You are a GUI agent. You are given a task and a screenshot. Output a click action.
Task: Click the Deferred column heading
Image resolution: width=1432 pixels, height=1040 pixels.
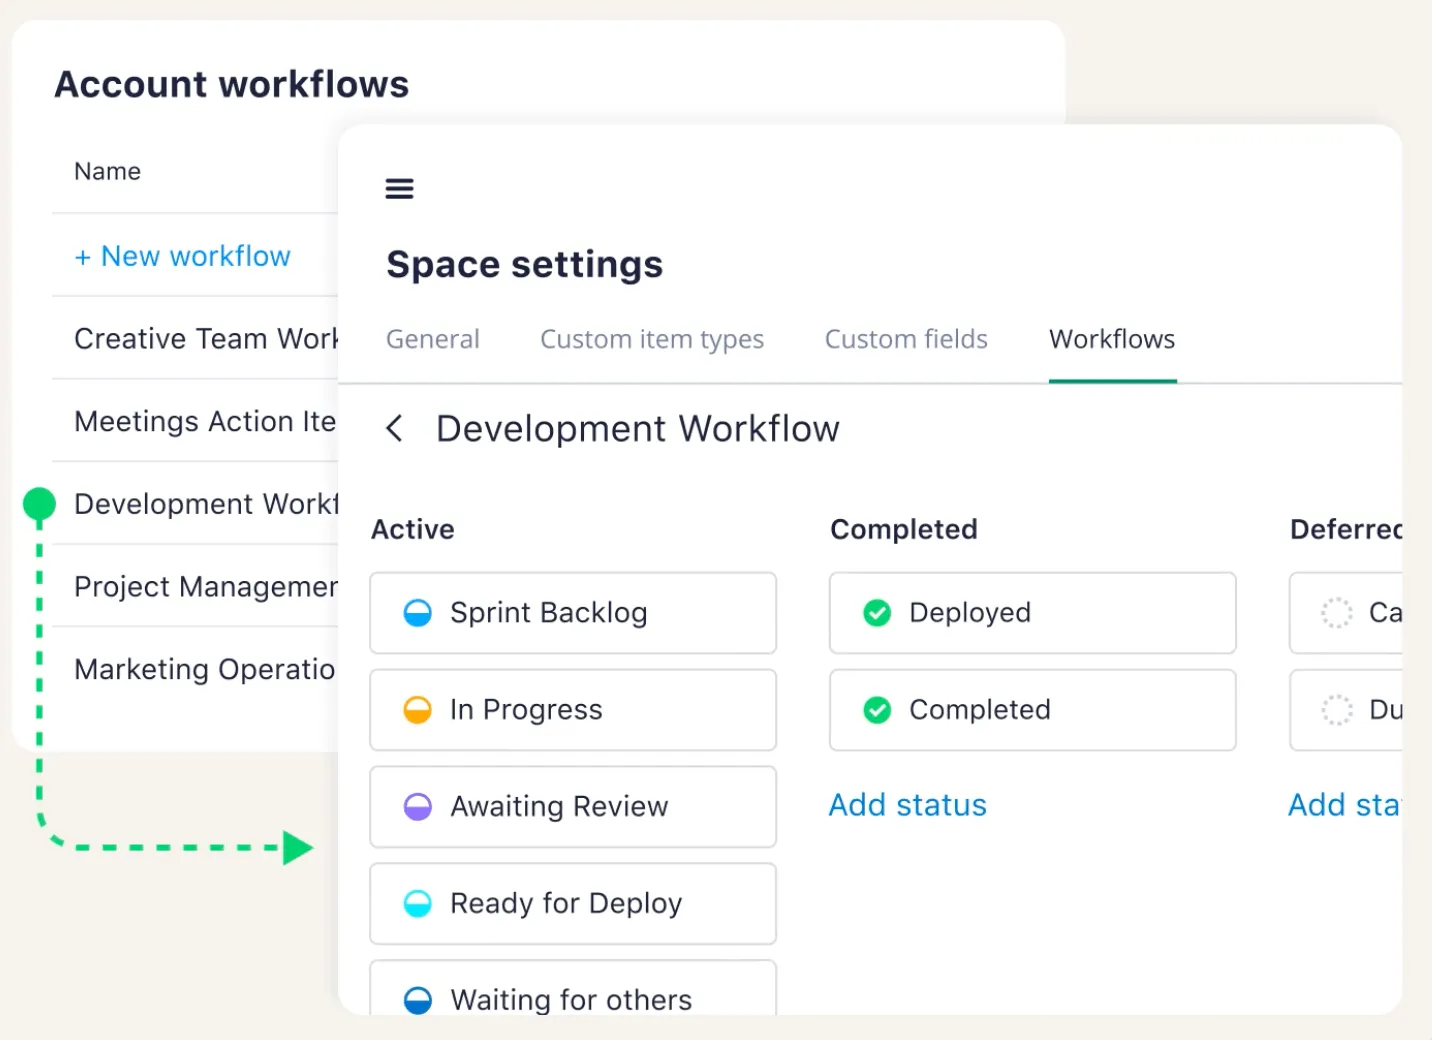pyautogui.click(x=1346, y=529)
